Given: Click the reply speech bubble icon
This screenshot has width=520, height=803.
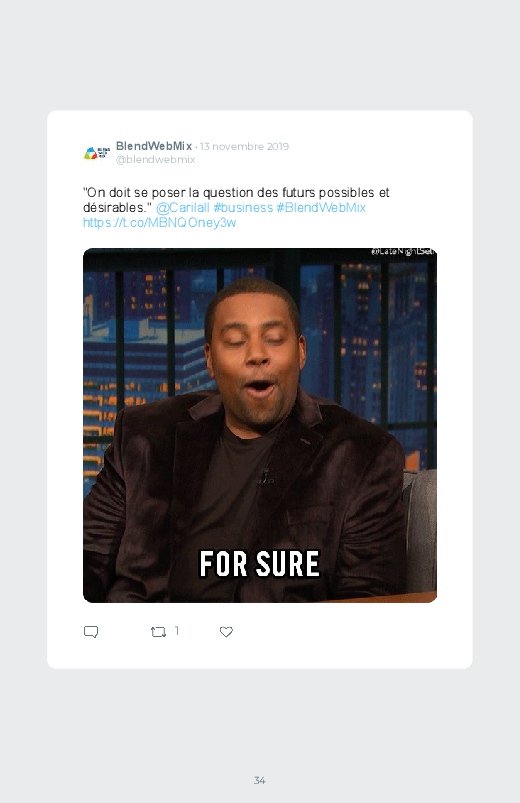Looking at the screenshot, I should tap(91, 632).
